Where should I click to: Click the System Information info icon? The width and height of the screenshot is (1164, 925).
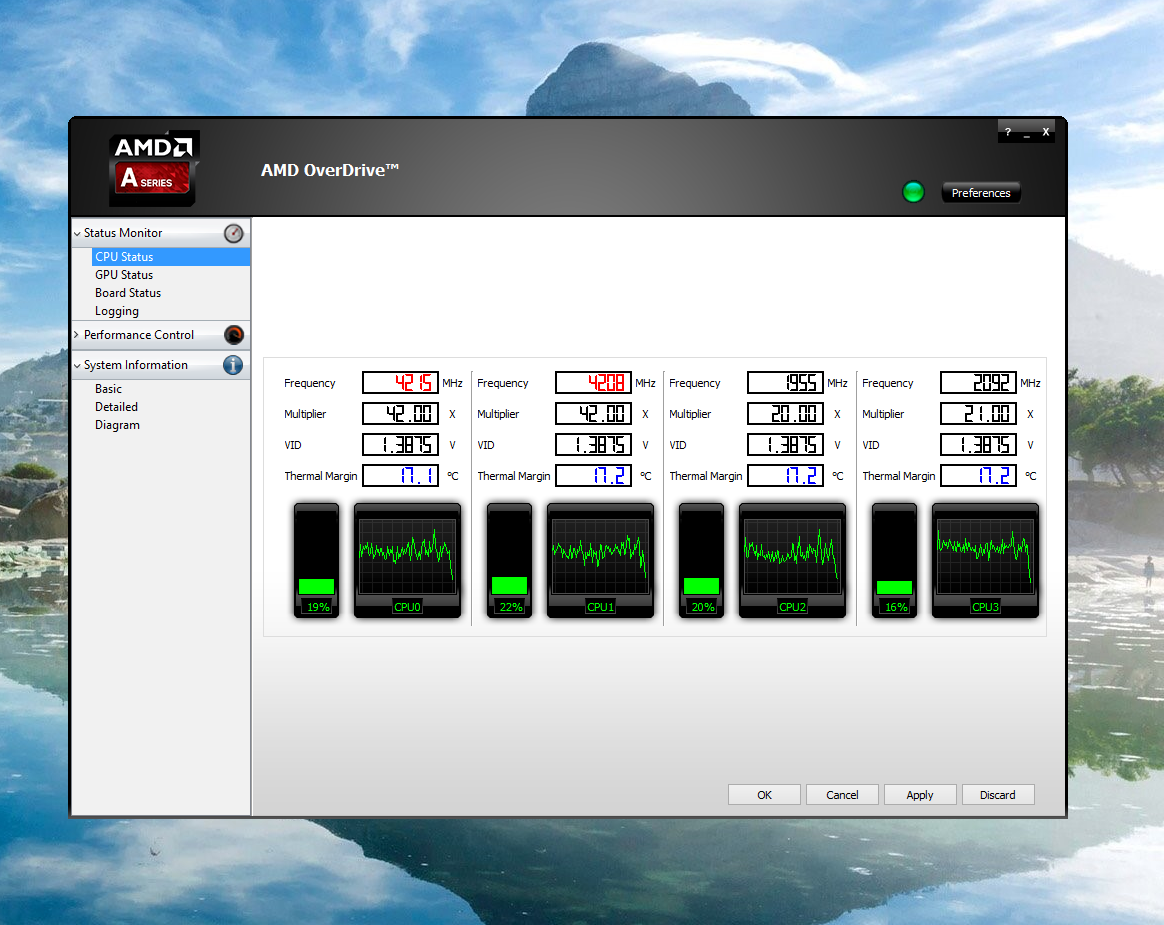coord(233,365)
